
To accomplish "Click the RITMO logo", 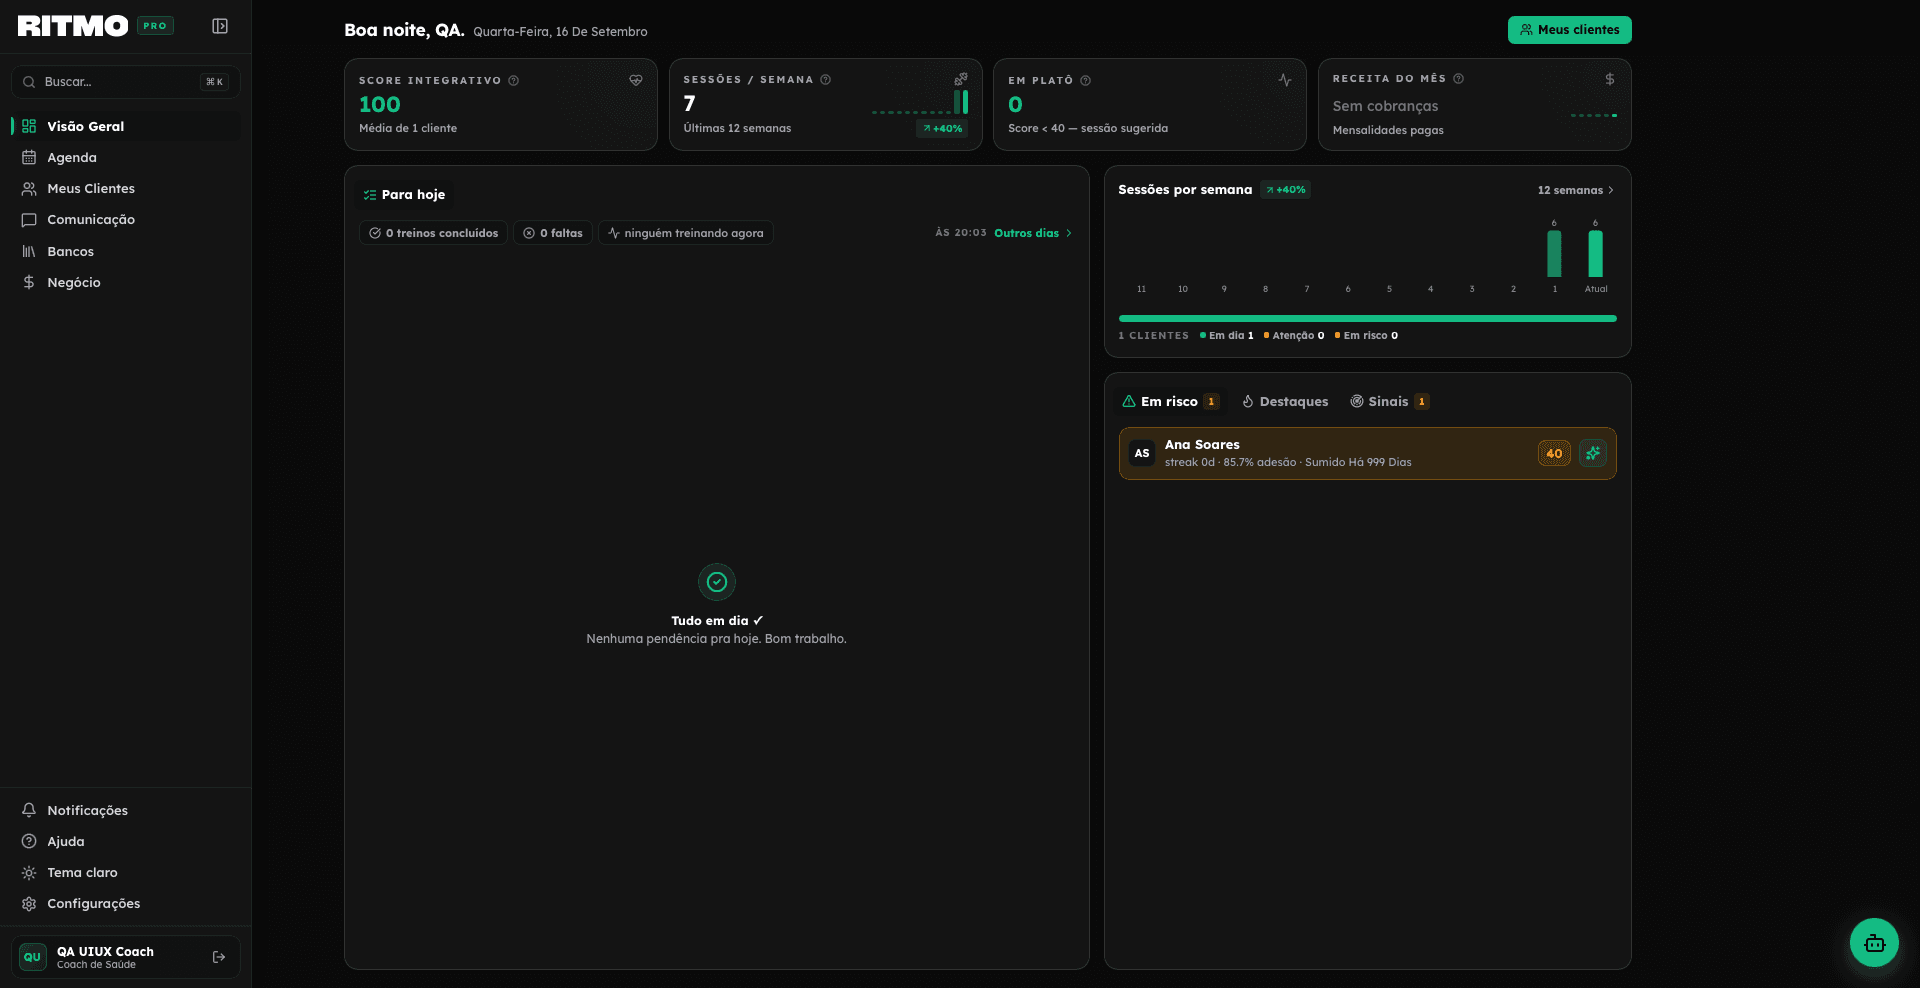I will (x=73, y=26).
